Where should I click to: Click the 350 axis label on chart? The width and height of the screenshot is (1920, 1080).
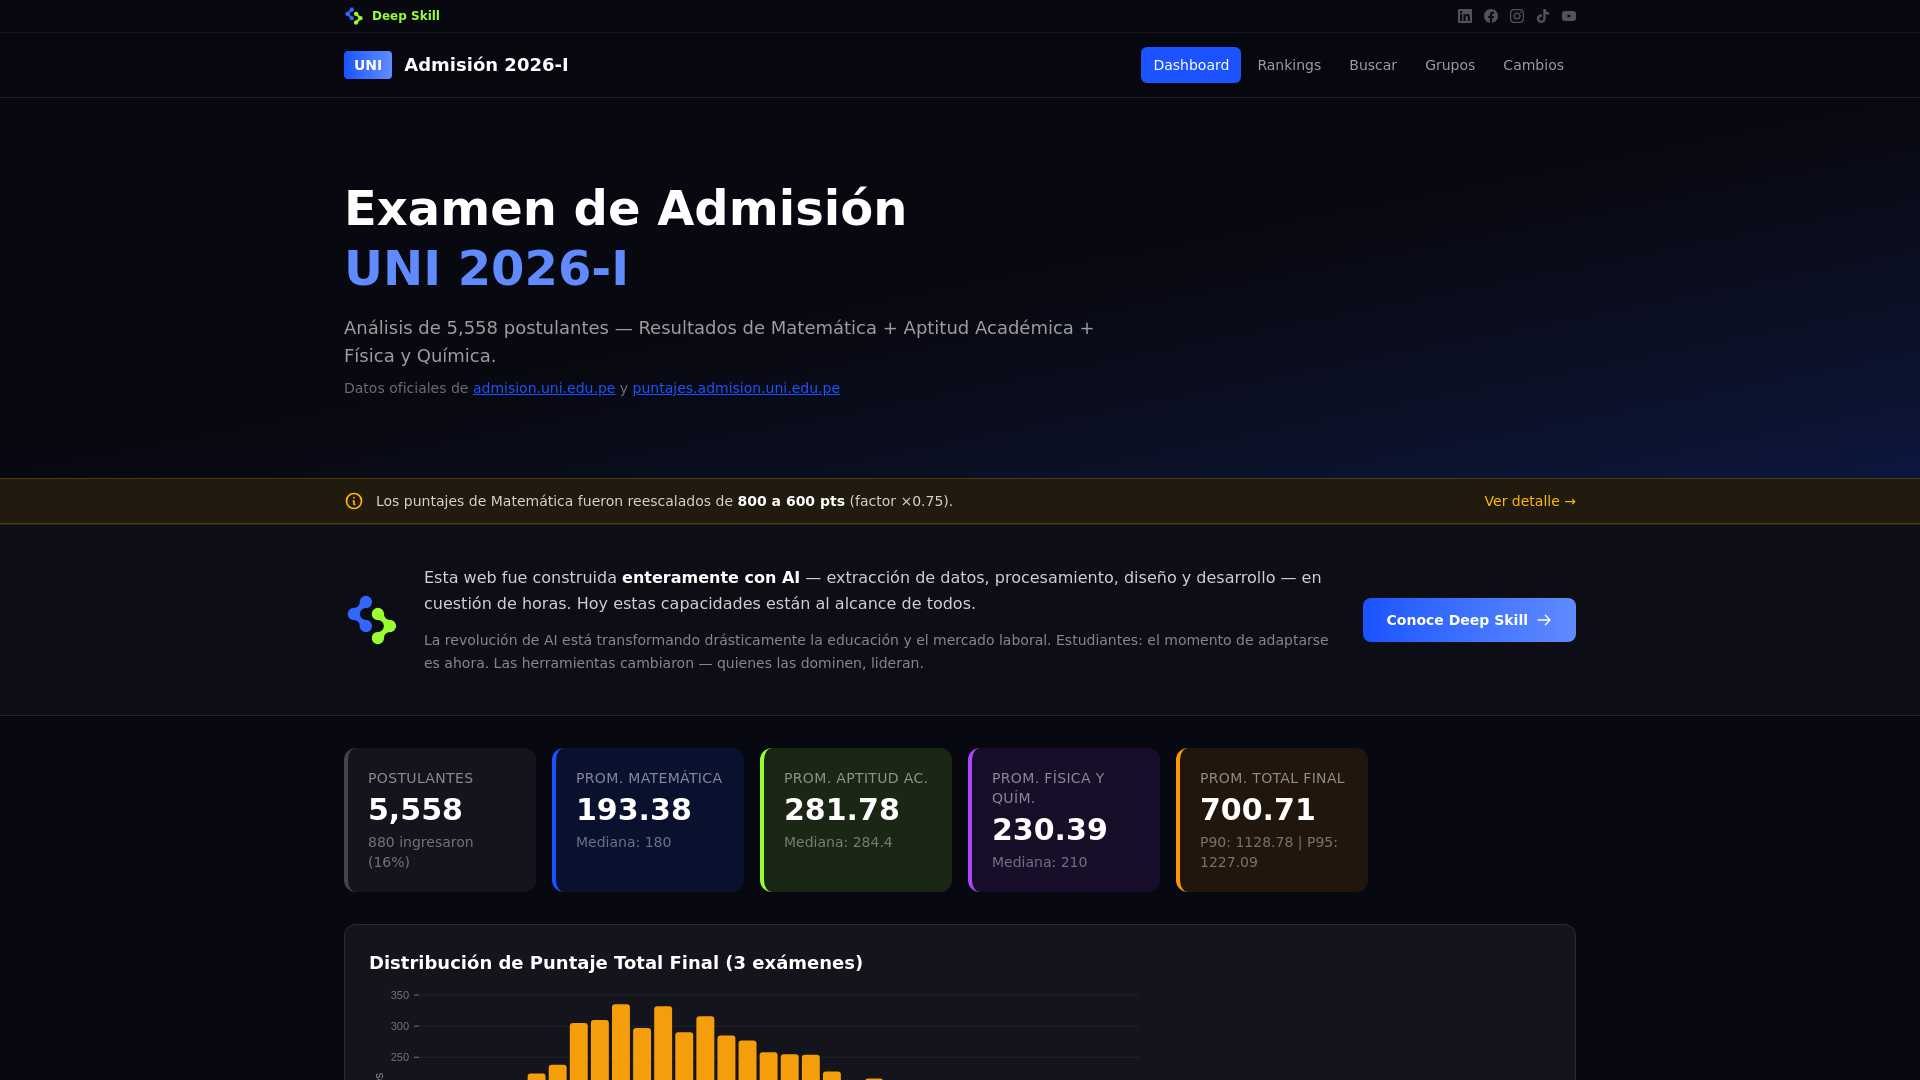(400, 995)
